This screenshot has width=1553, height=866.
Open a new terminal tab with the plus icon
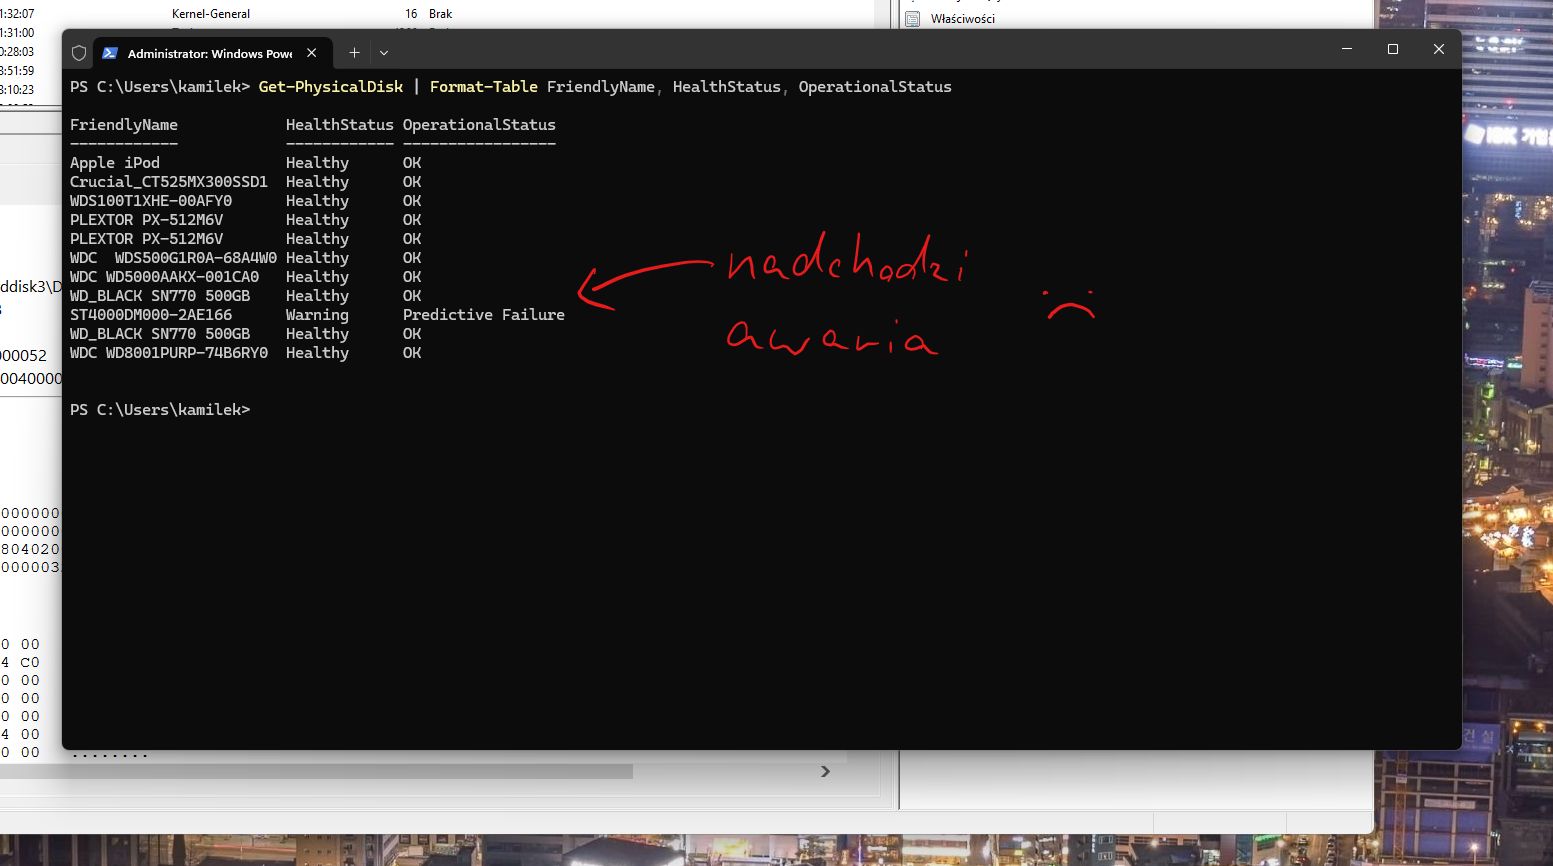click(354, 52)
